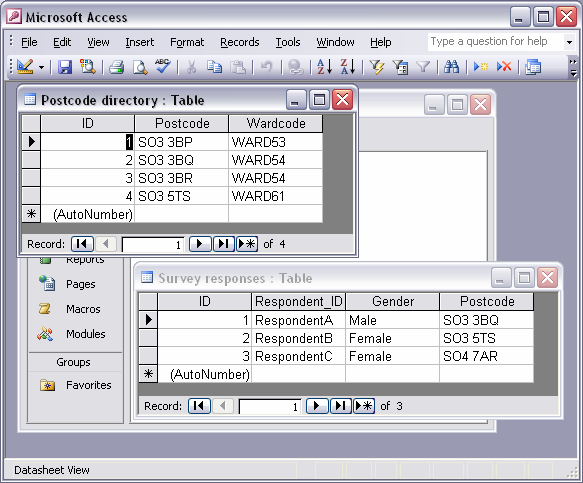This screenshot has width=583, height=483.
Task: Open the Edit menu
Action: pyautogui.click(x=62, y=42)
